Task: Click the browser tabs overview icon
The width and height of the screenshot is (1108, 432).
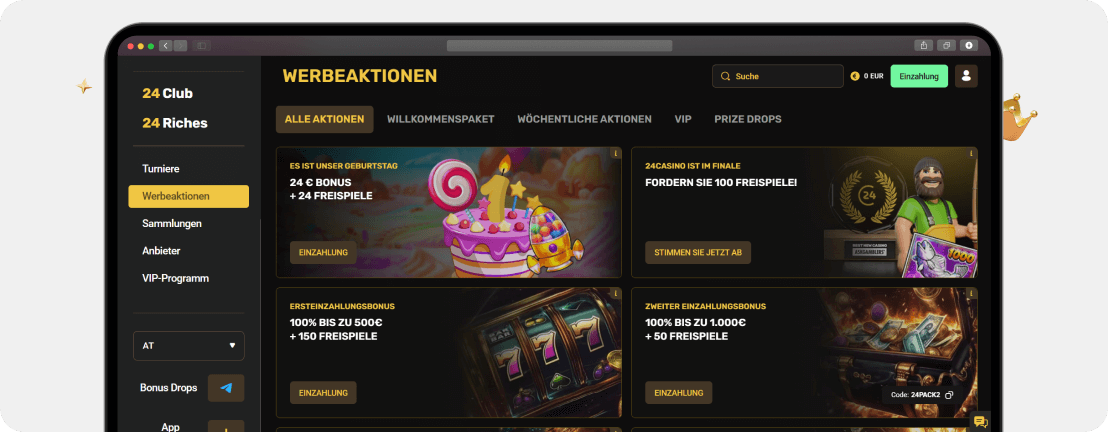Action: (946, 45)
